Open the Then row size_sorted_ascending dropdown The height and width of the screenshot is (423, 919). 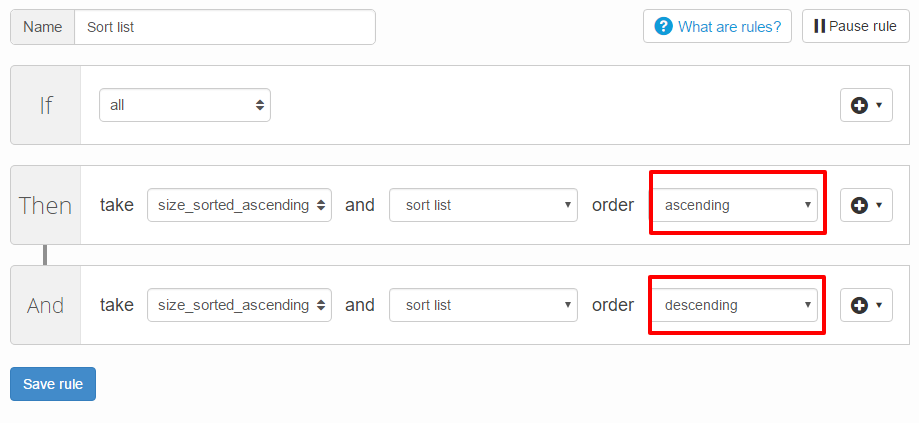[x=239, y=205]
